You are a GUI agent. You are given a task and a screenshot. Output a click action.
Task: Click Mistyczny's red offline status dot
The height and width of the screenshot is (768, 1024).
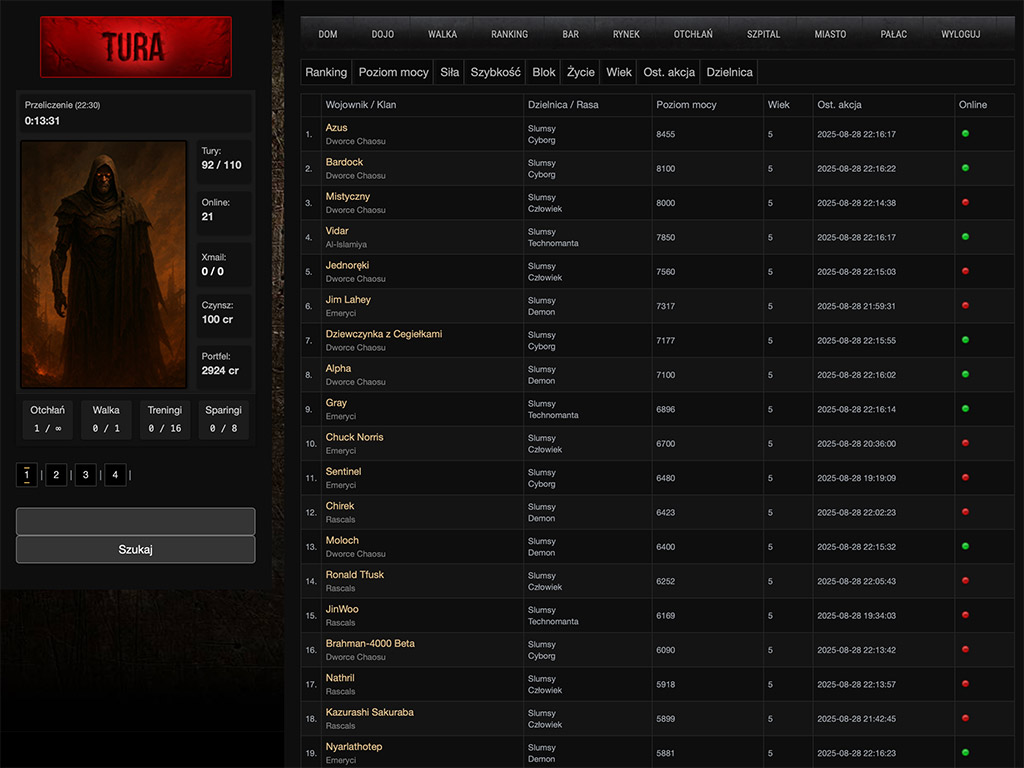click(965, 203)
